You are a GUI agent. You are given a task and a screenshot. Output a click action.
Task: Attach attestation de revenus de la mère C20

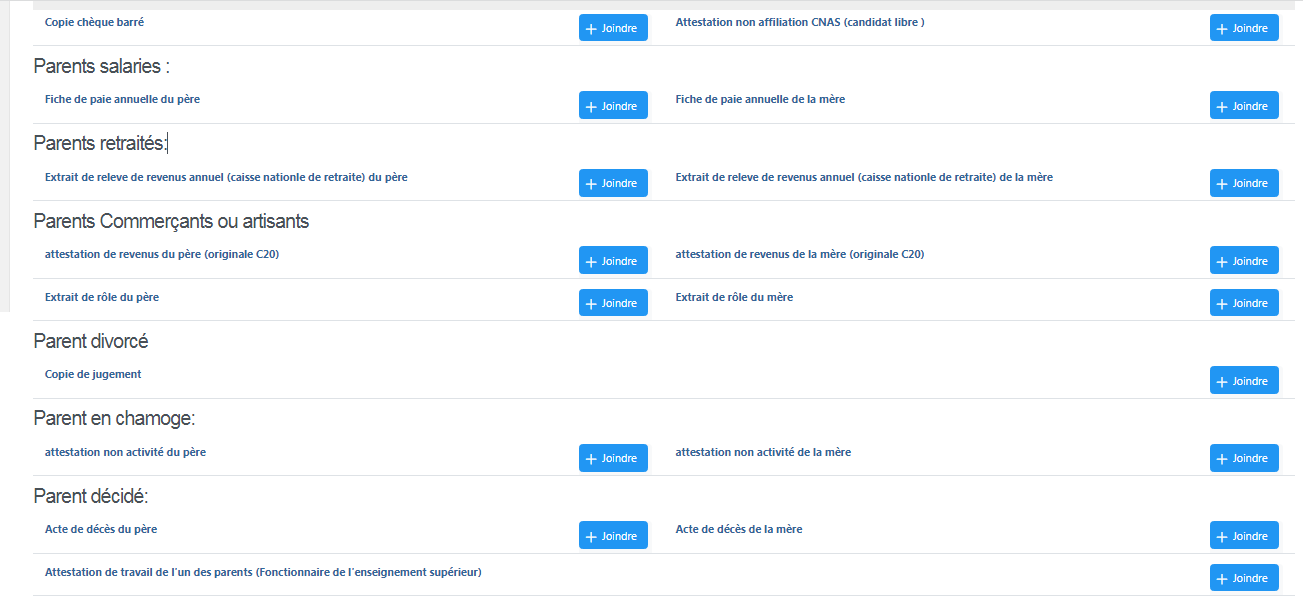coord(1243,261)
